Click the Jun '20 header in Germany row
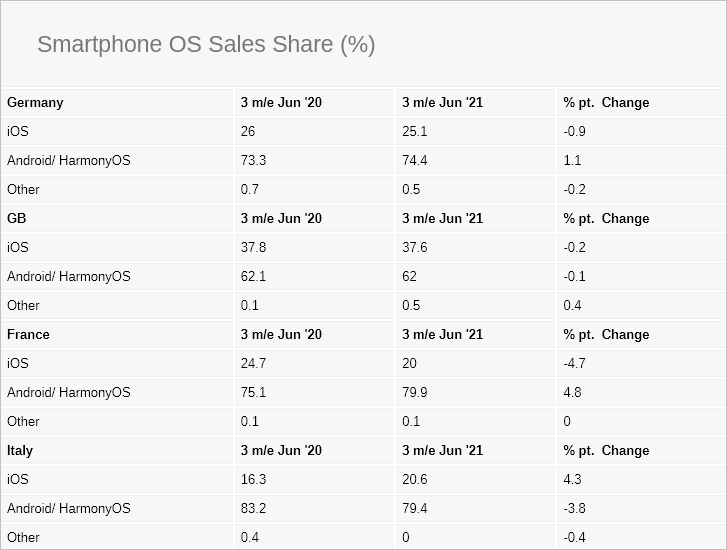 coord(281,103)
